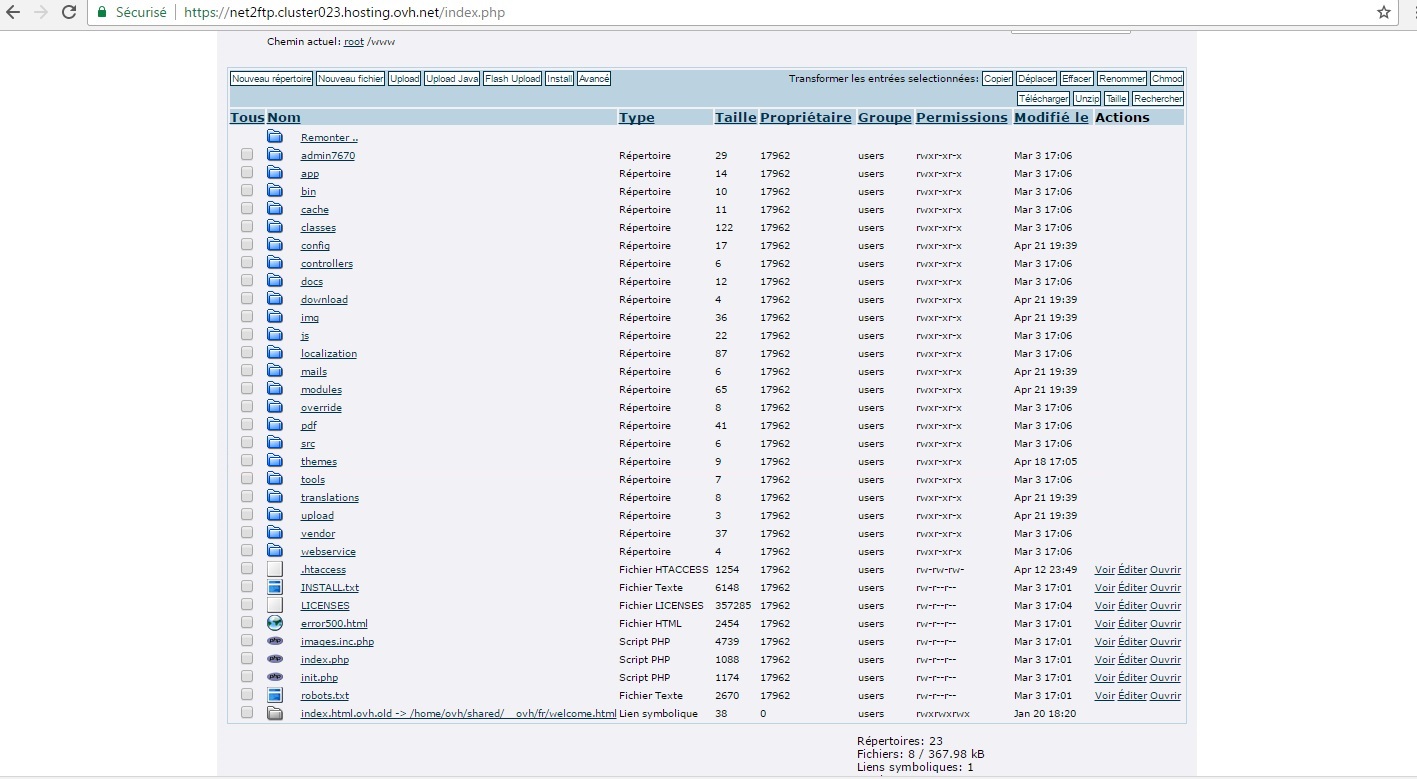Check the box for the themes directory
Image resolution: width=1417 pixels, height=779 pixels.
point(247,461)
